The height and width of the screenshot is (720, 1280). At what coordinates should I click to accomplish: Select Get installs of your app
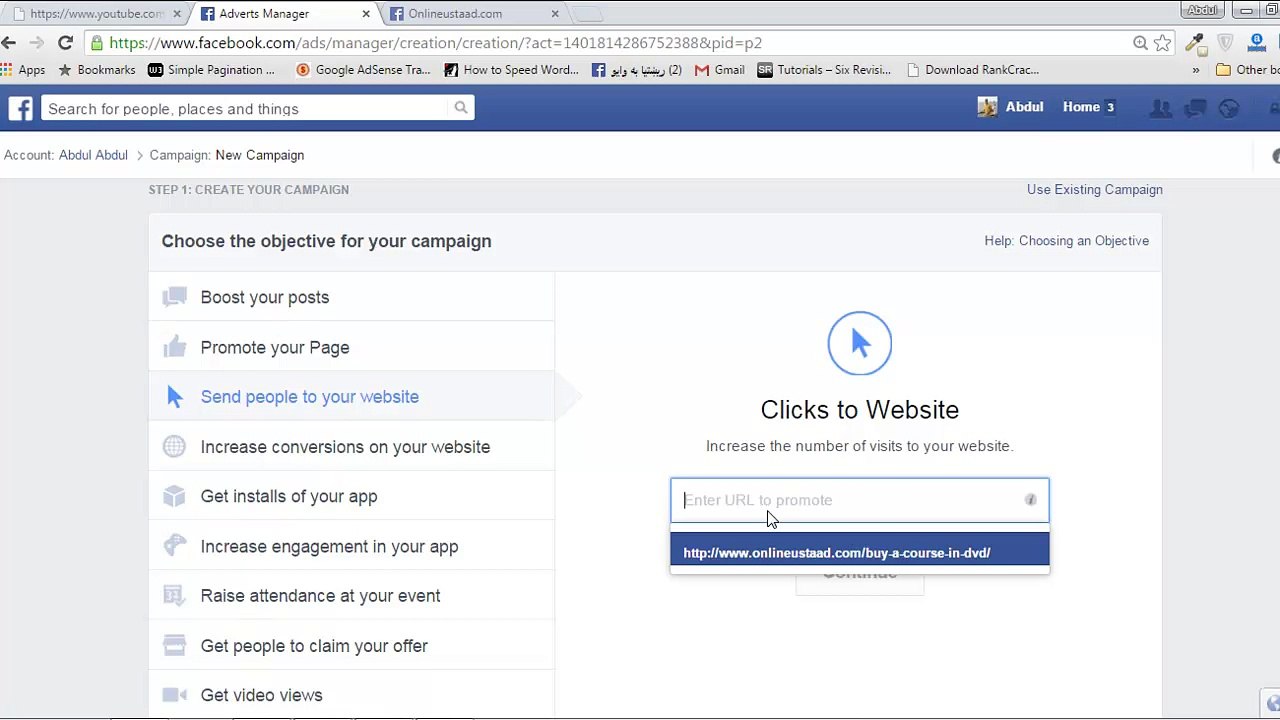351,496
